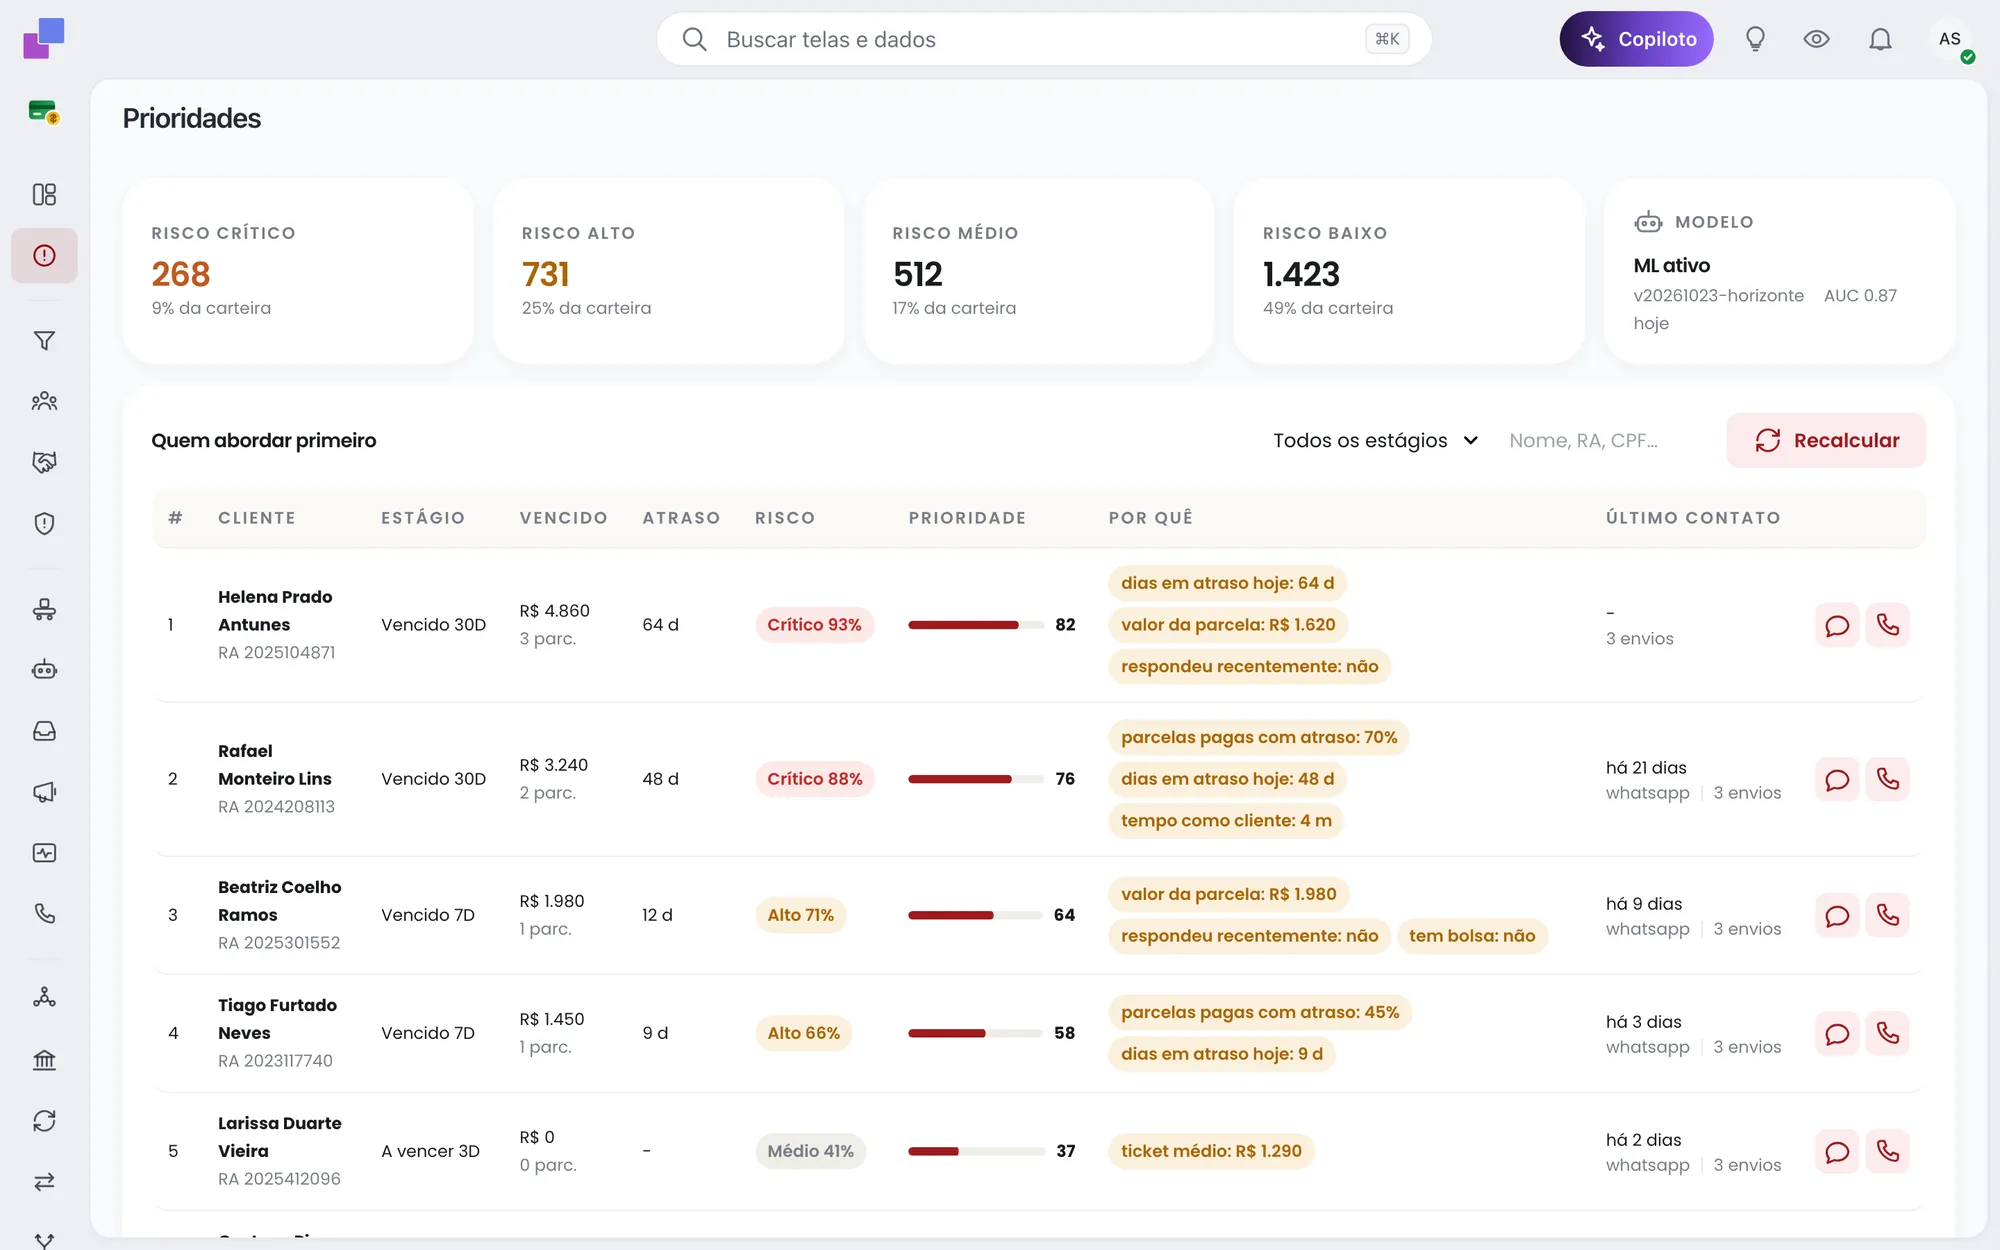Open the notifications bell
This screenshot has width=2000, height=1250.
point(1880,39)
